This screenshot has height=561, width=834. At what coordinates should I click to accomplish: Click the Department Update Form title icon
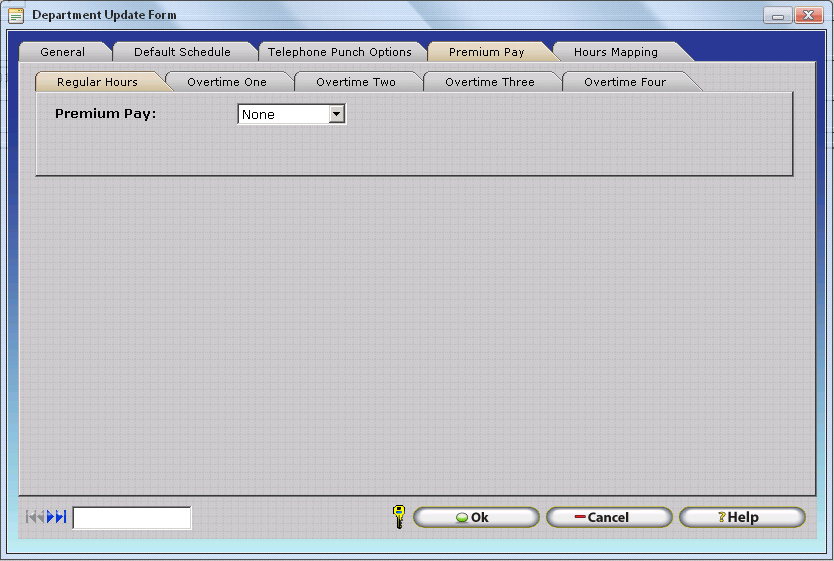pos(16,15)
